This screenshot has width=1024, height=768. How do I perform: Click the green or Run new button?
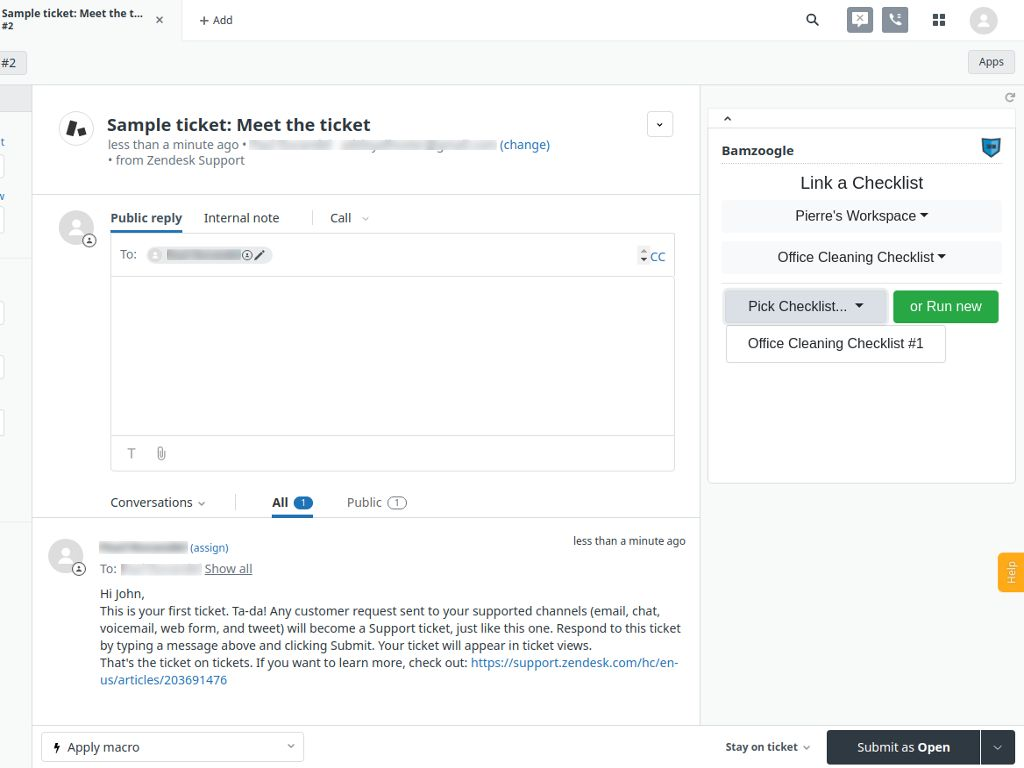point(945,306)
